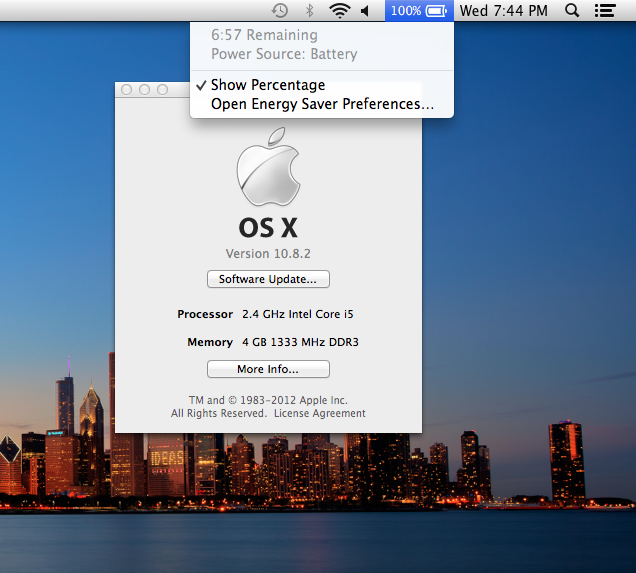Click the Memory label

(x=210, y=342)
